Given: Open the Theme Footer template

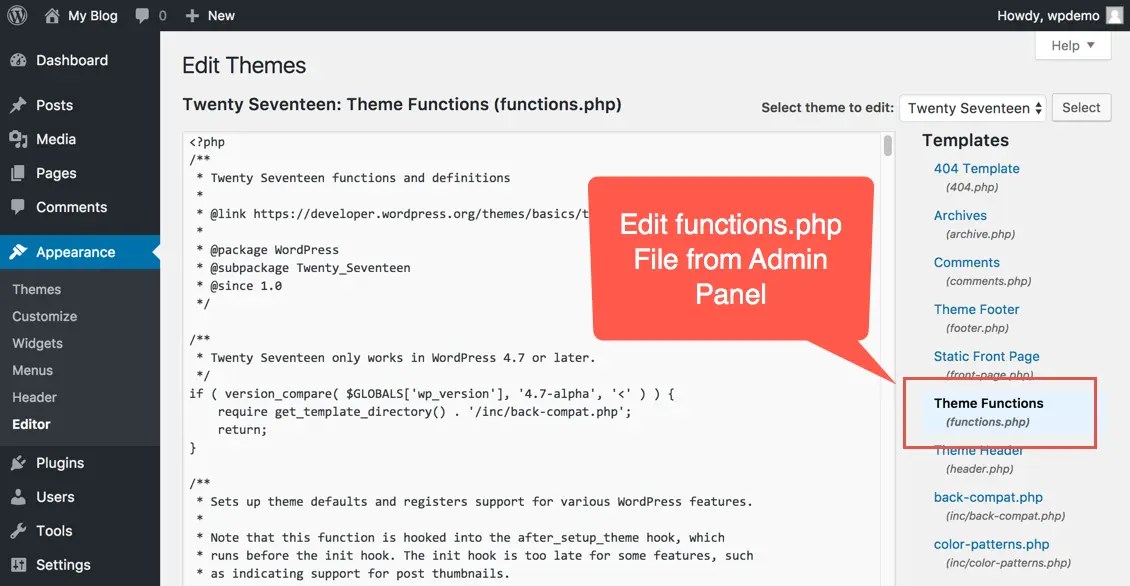Looking at the screenshot, I should click(x=976, y=309).
